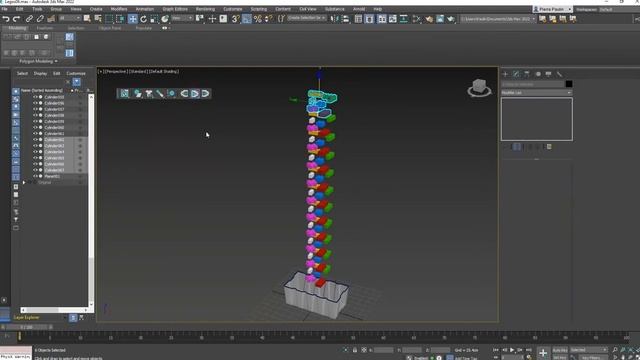The image size is (640, 360).
Task: Open the project path dropdown
Action: 498,19
